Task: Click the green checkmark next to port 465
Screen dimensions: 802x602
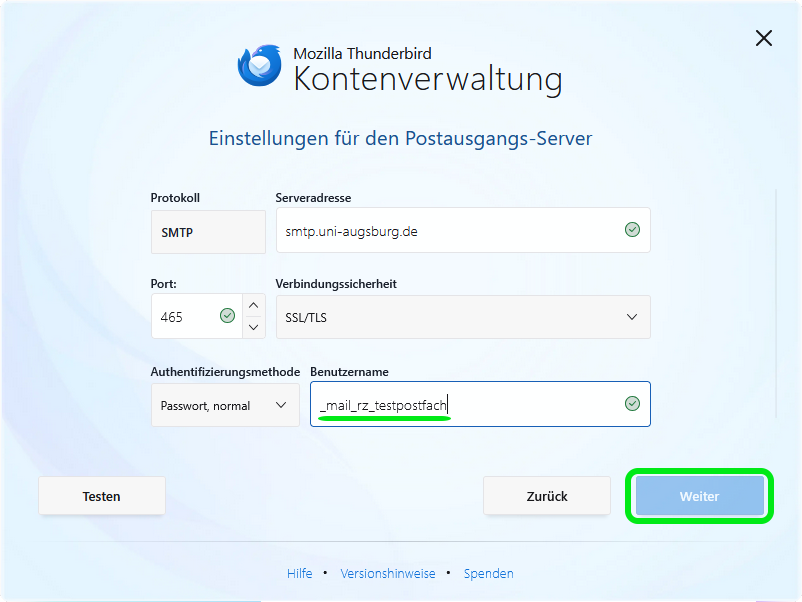Action: [x=227, y=316]
